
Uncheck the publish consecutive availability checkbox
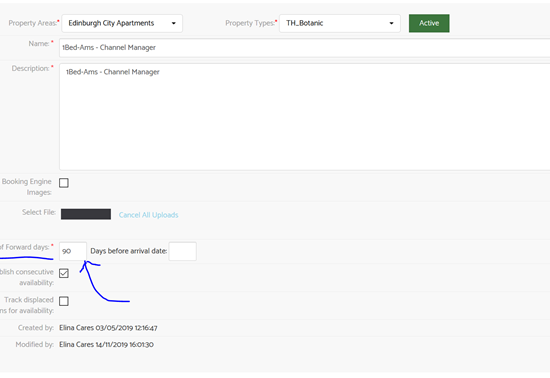64,273
